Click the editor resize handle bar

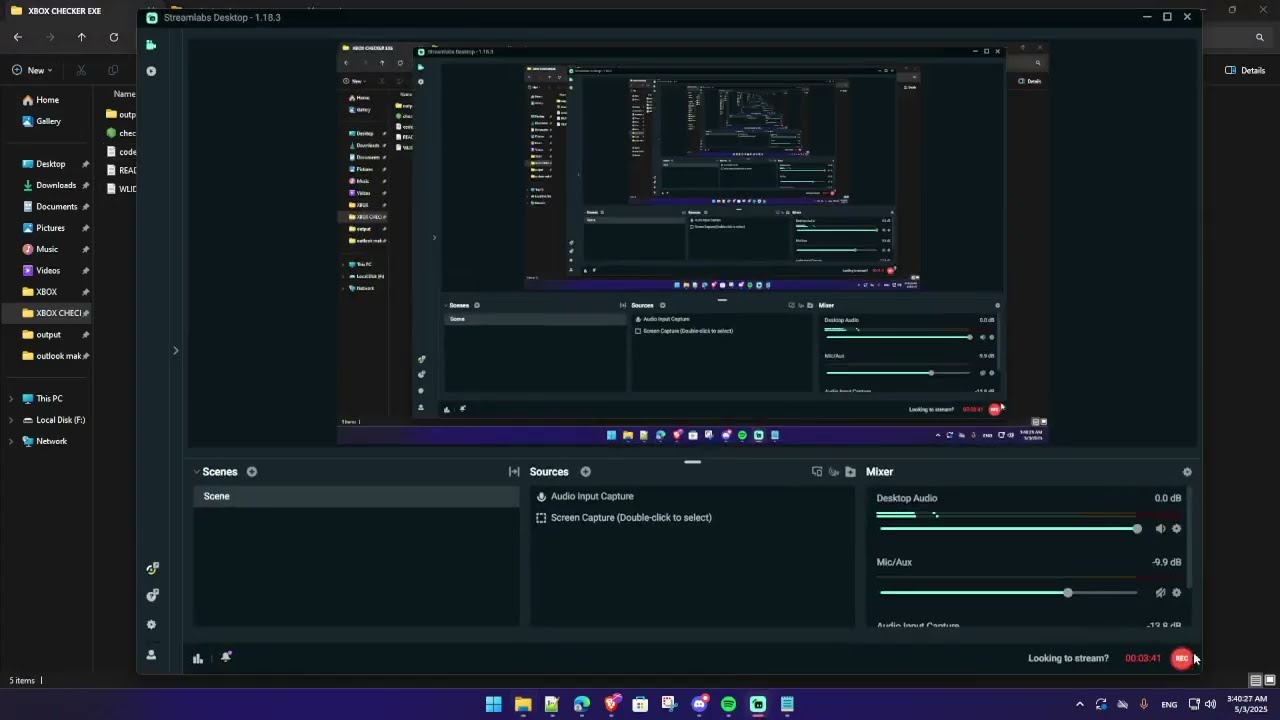(x=692, y=462)
